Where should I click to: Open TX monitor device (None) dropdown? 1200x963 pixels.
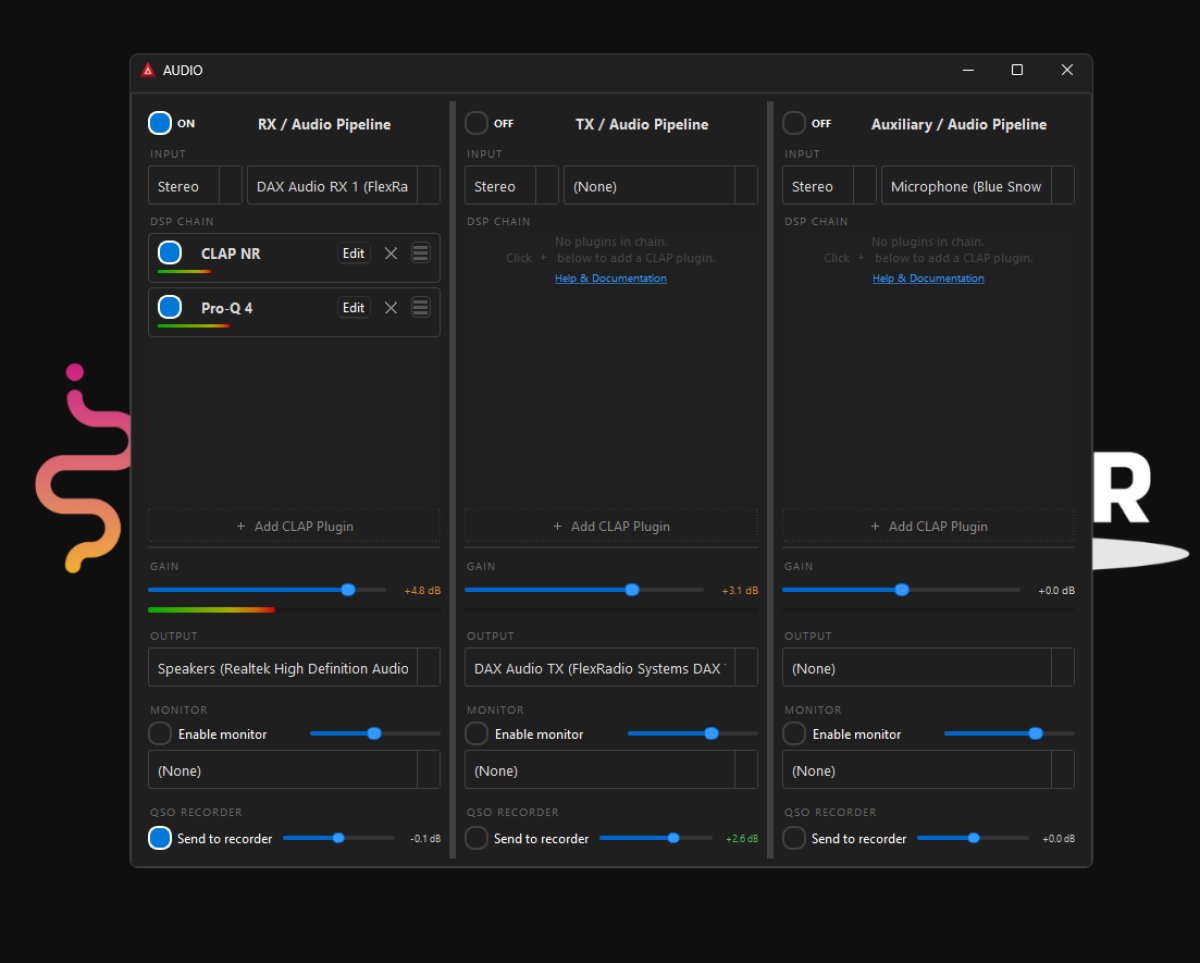coord(611,770)
